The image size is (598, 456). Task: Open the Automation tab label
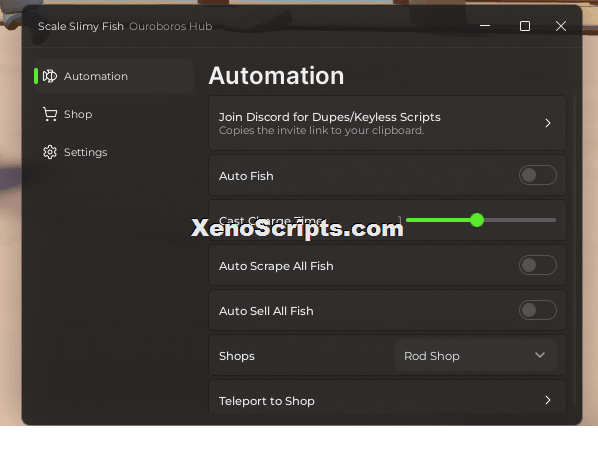pos(96,76)
